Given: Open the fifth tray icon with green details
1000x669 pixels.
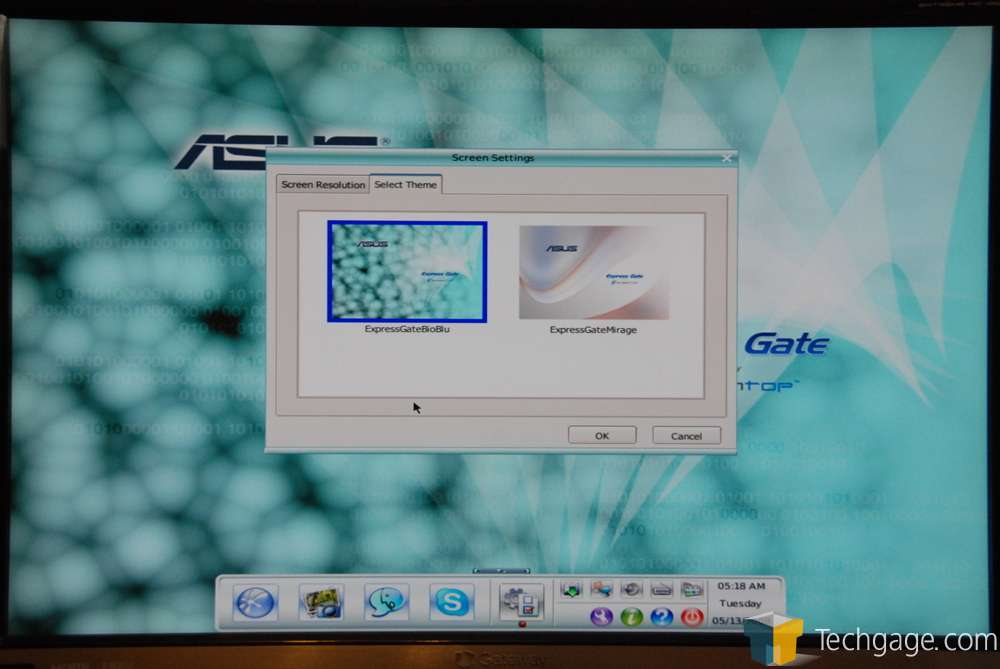Looking at the screenshot, I should click(x=691, y=590).
